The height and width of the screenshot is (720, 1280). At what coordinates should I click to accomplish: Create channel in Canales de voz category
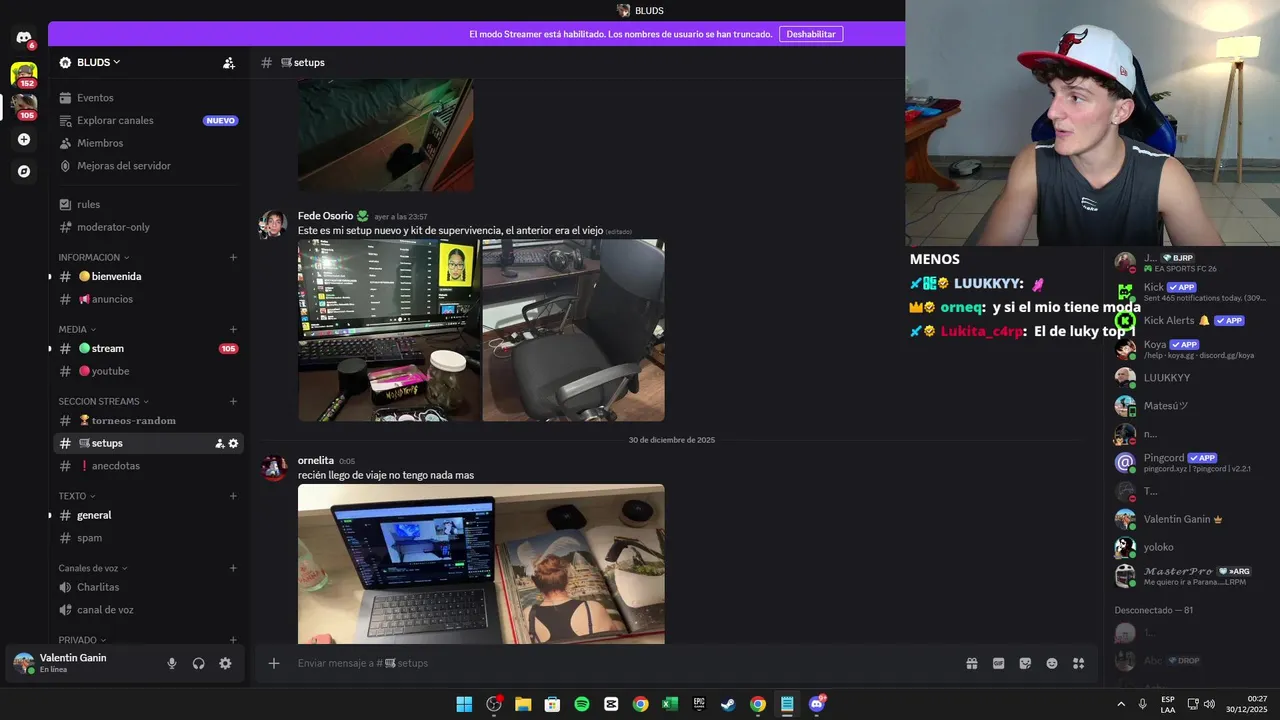[x=233, y=568]
